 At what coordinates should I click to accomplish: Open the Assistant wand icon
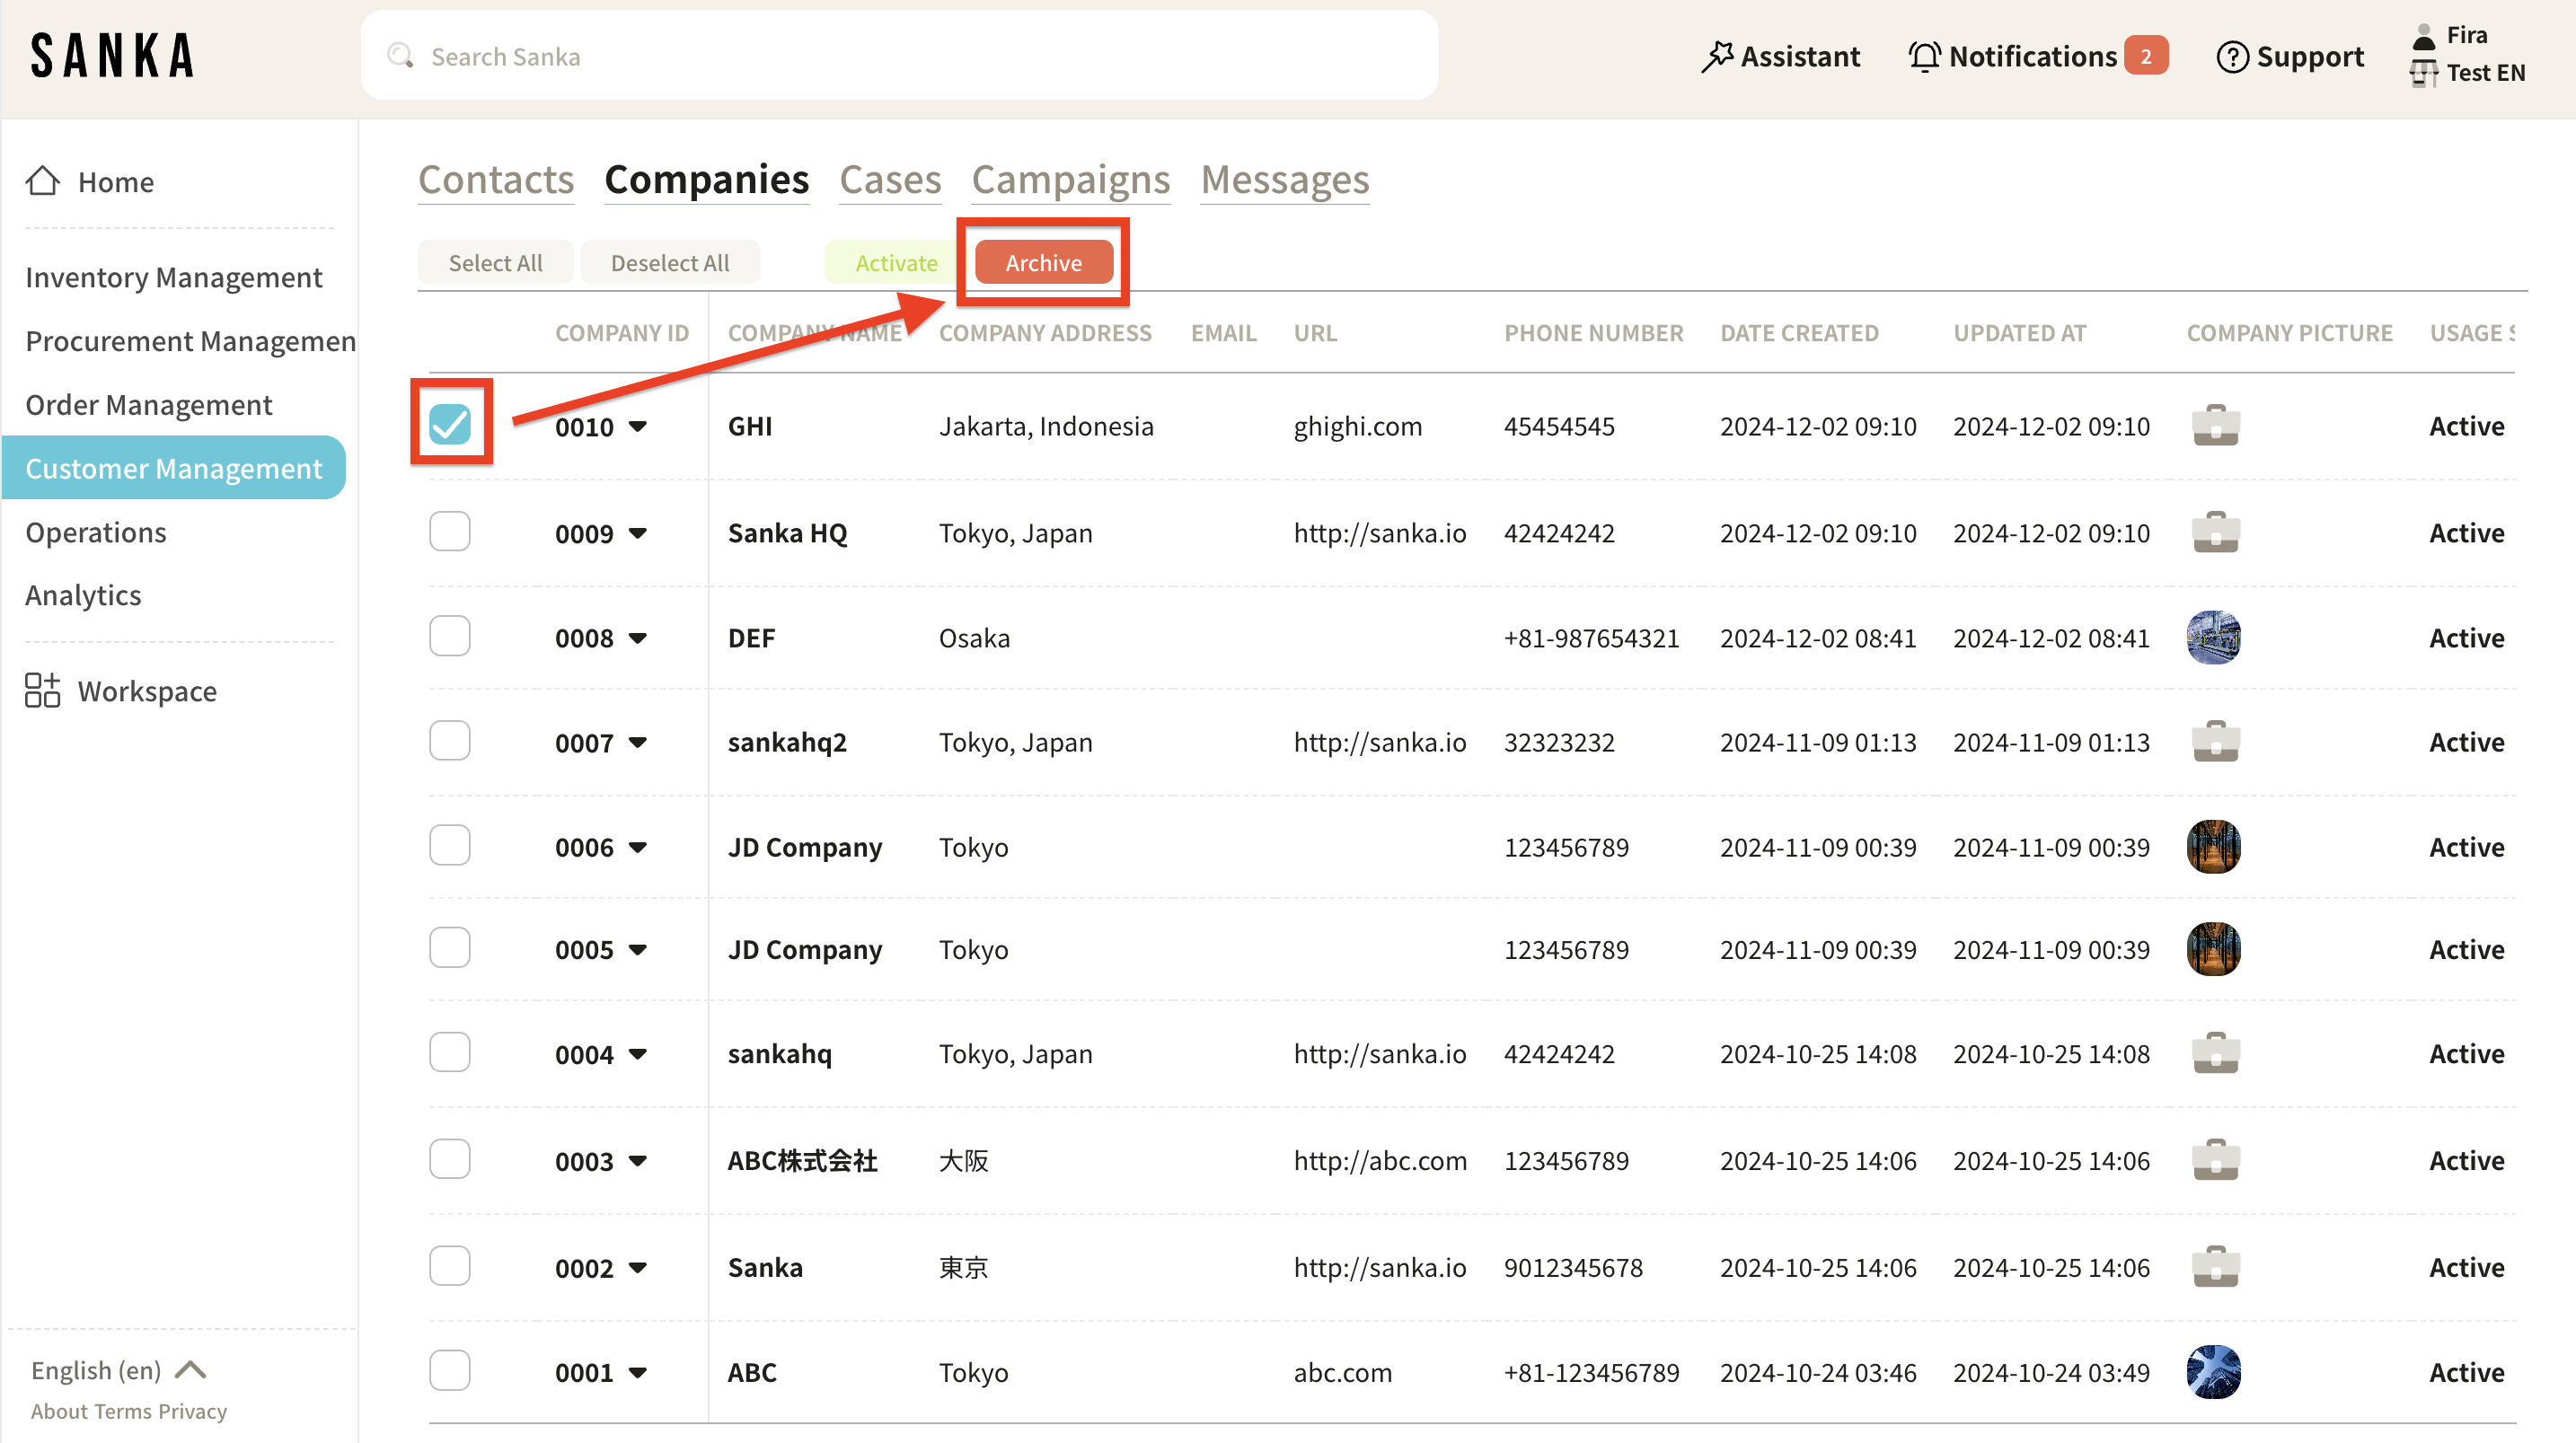1717,57
